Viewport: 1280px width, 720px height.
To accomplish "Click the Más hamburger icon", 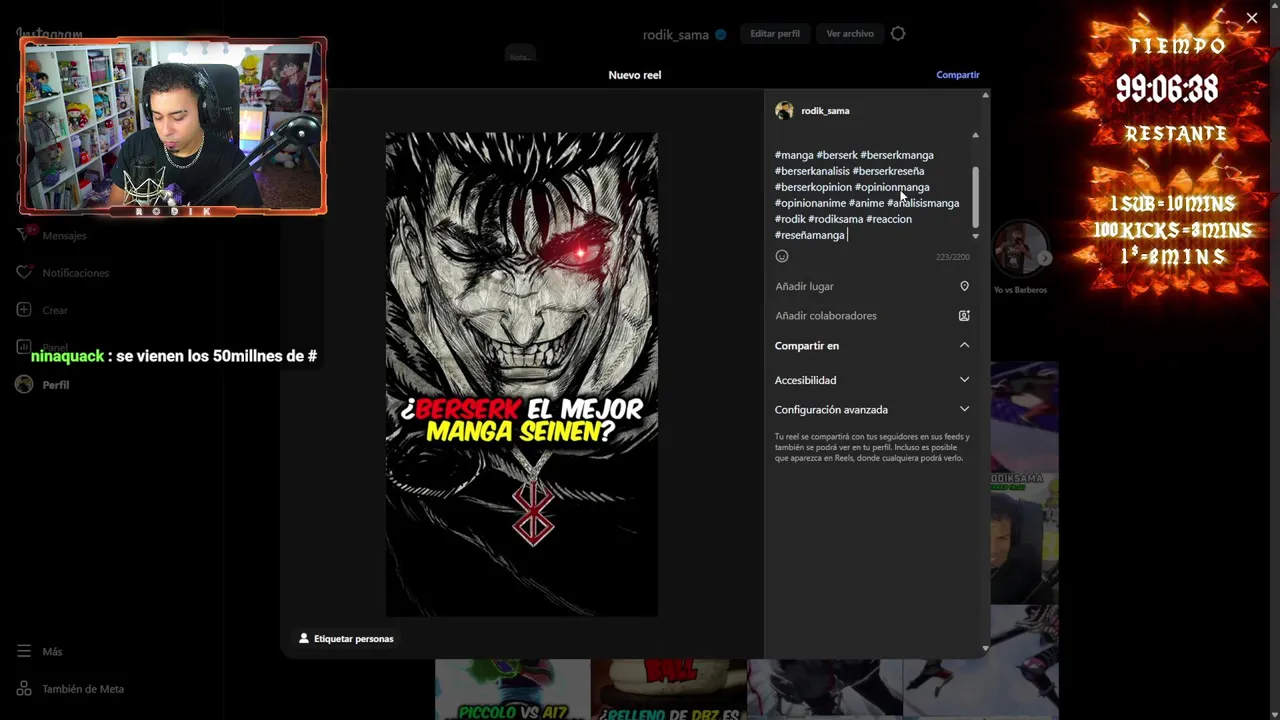I will tap(24, 651).
